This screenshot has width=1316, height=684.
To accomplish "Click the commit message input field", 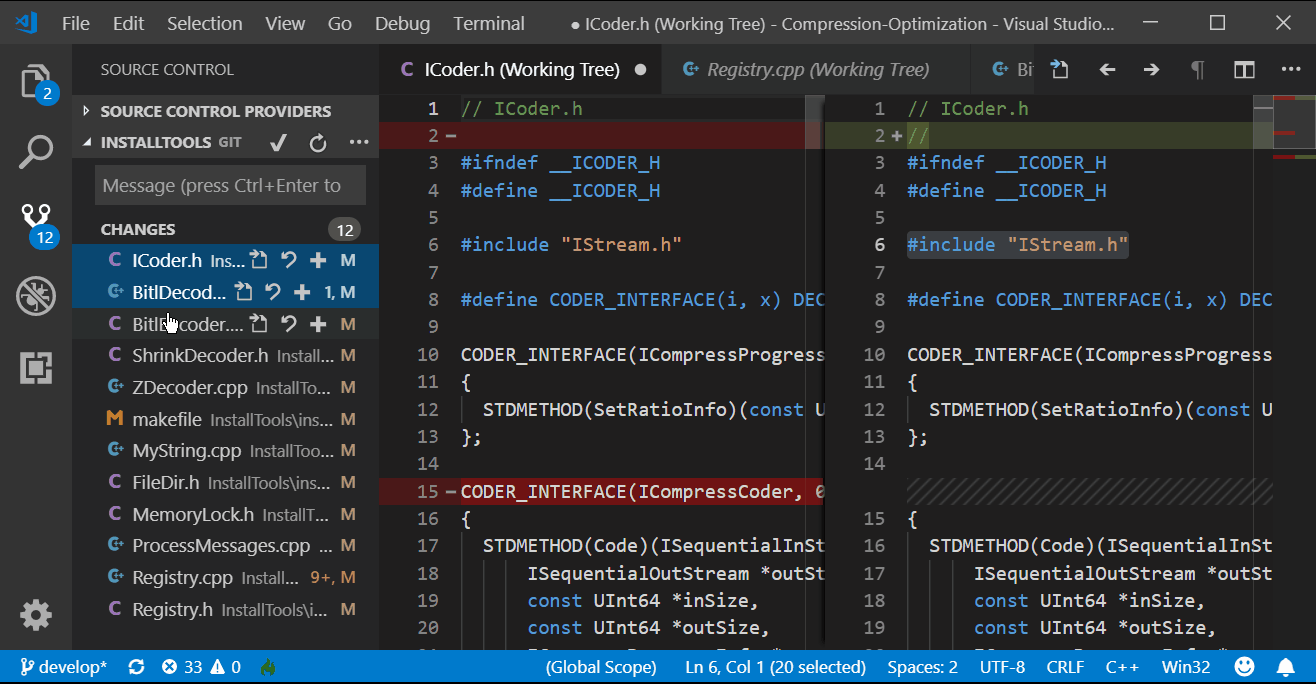I will pyautogui.click(x=229, y=184).
